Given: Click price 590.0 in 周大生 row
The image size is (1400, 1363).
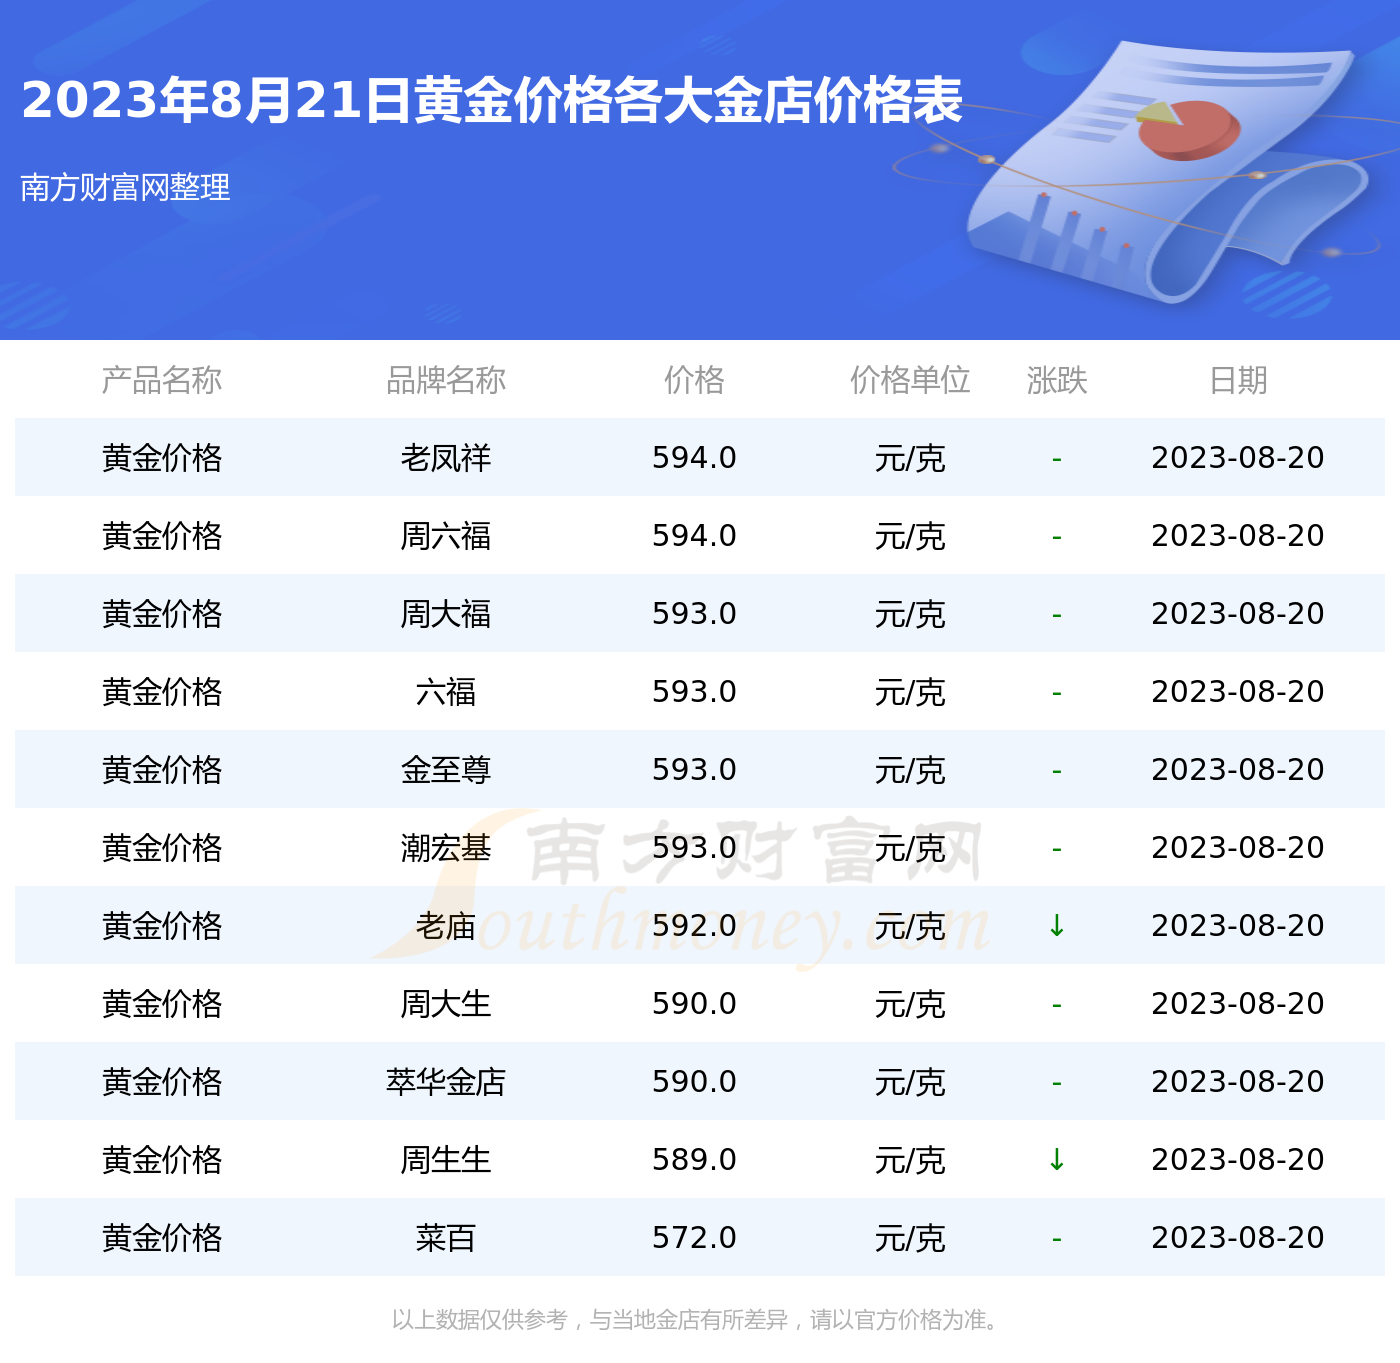Looking at the screenshot, I should pos(694,1004).
